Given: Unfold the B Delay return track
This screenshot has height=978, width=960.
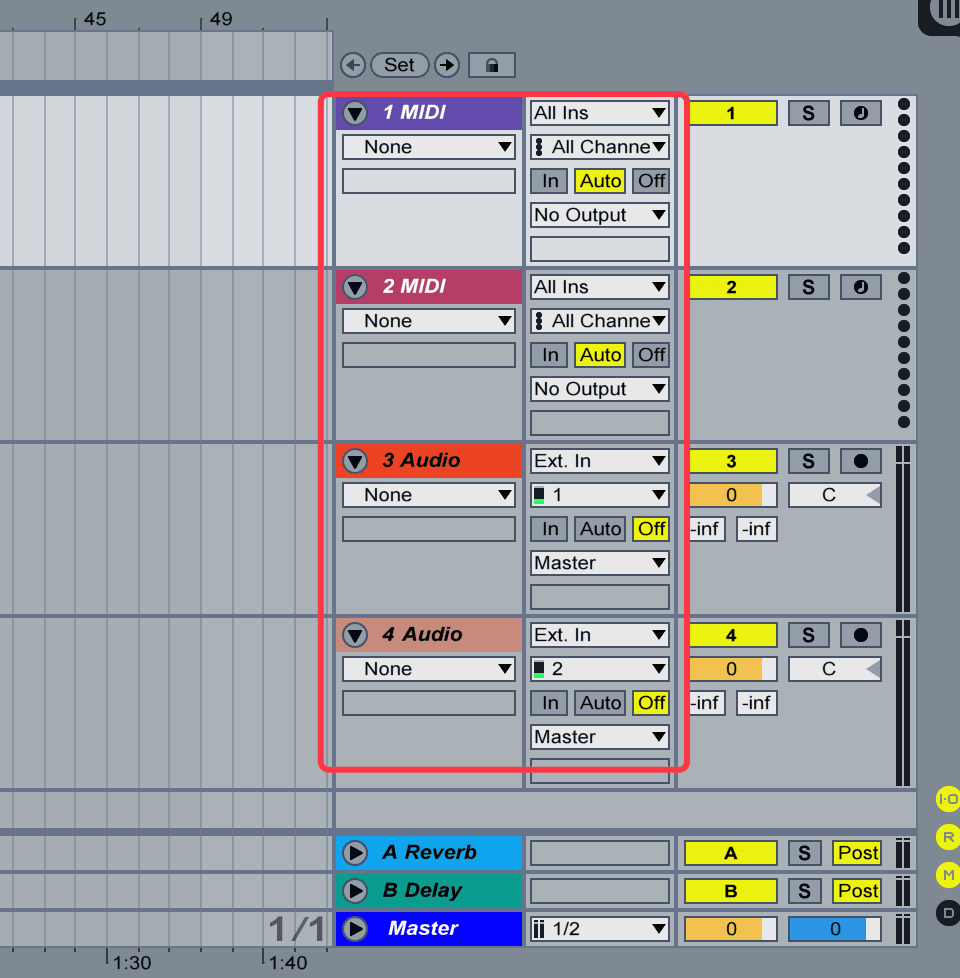Looking at the screenshot, I should 355,891.
